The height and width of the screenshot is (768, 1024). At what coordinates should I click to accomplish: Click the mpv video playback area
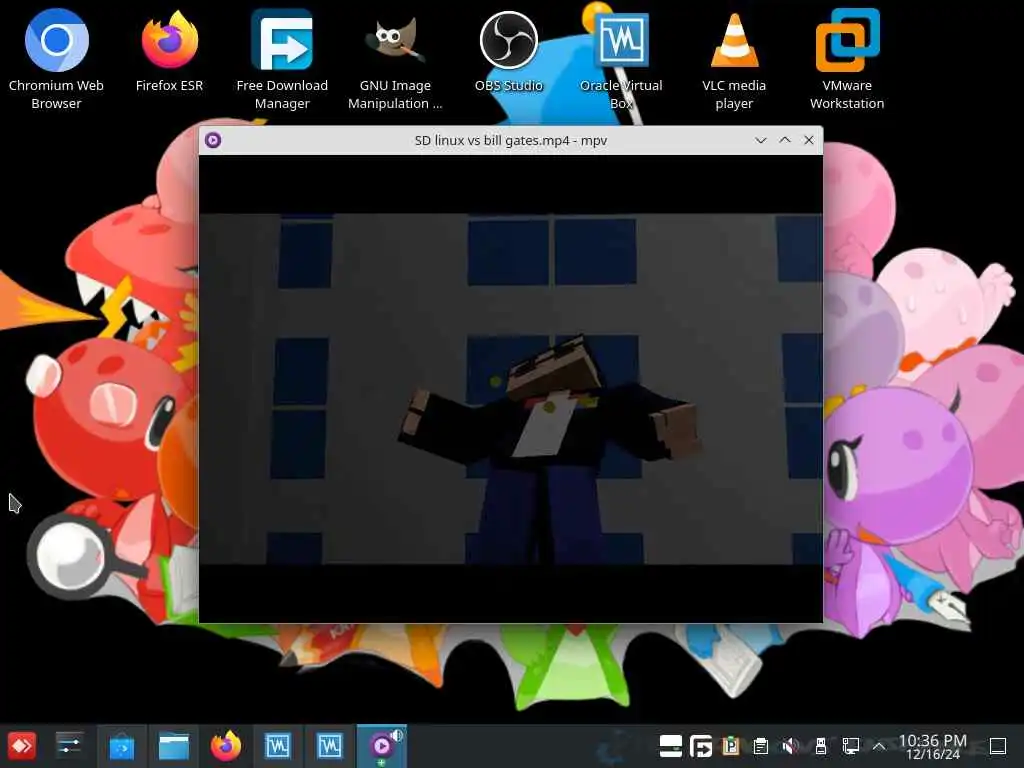tap(511, 389)
